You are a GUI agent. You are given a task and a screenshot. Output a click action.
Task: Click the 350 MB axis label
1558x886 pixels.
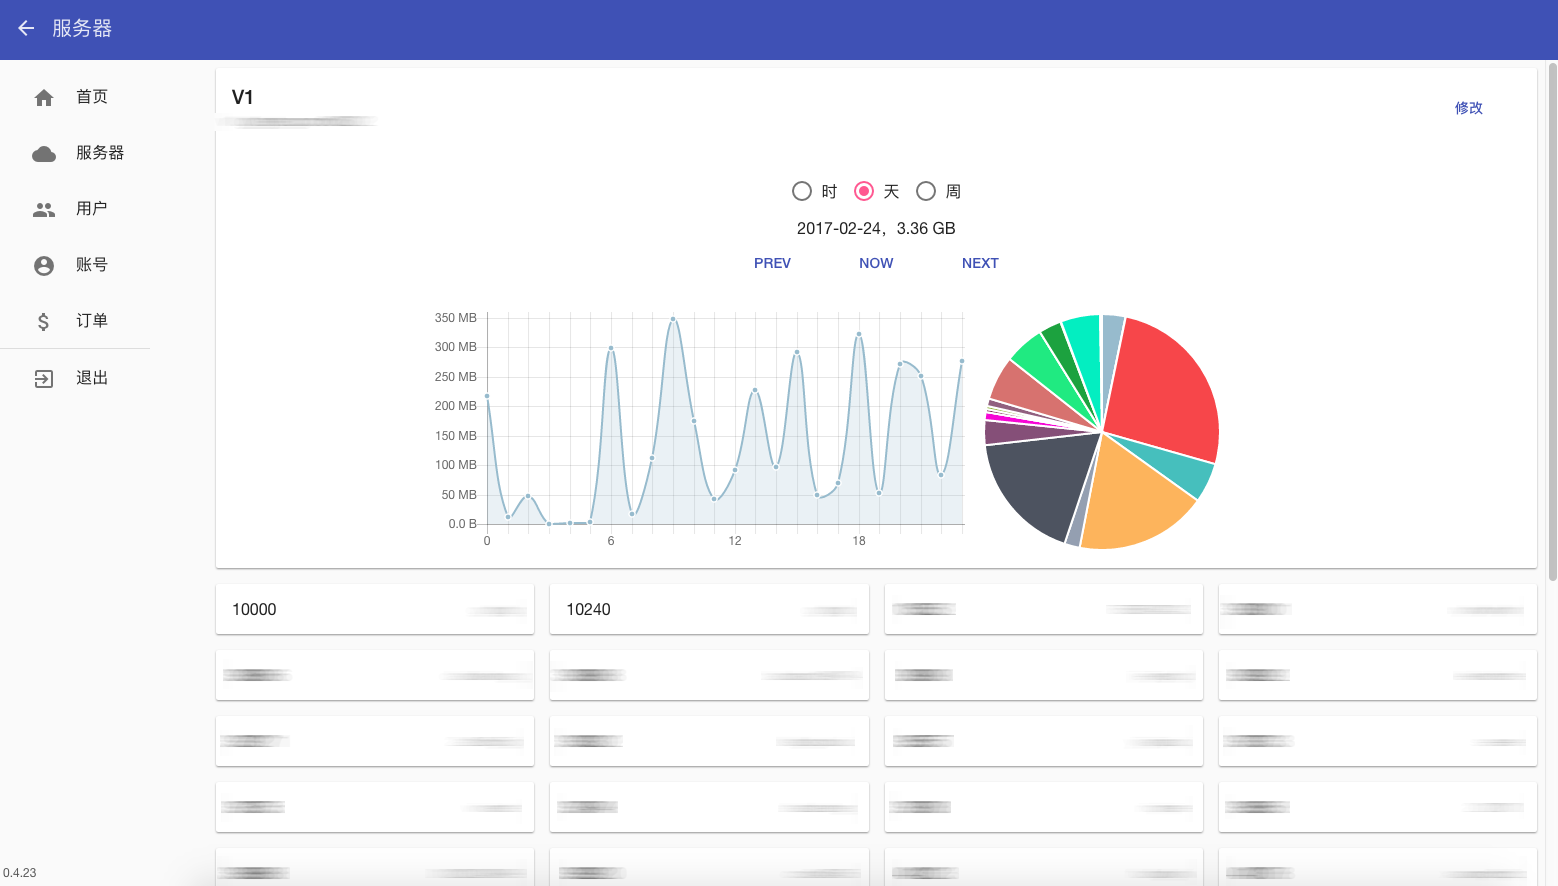456,318
